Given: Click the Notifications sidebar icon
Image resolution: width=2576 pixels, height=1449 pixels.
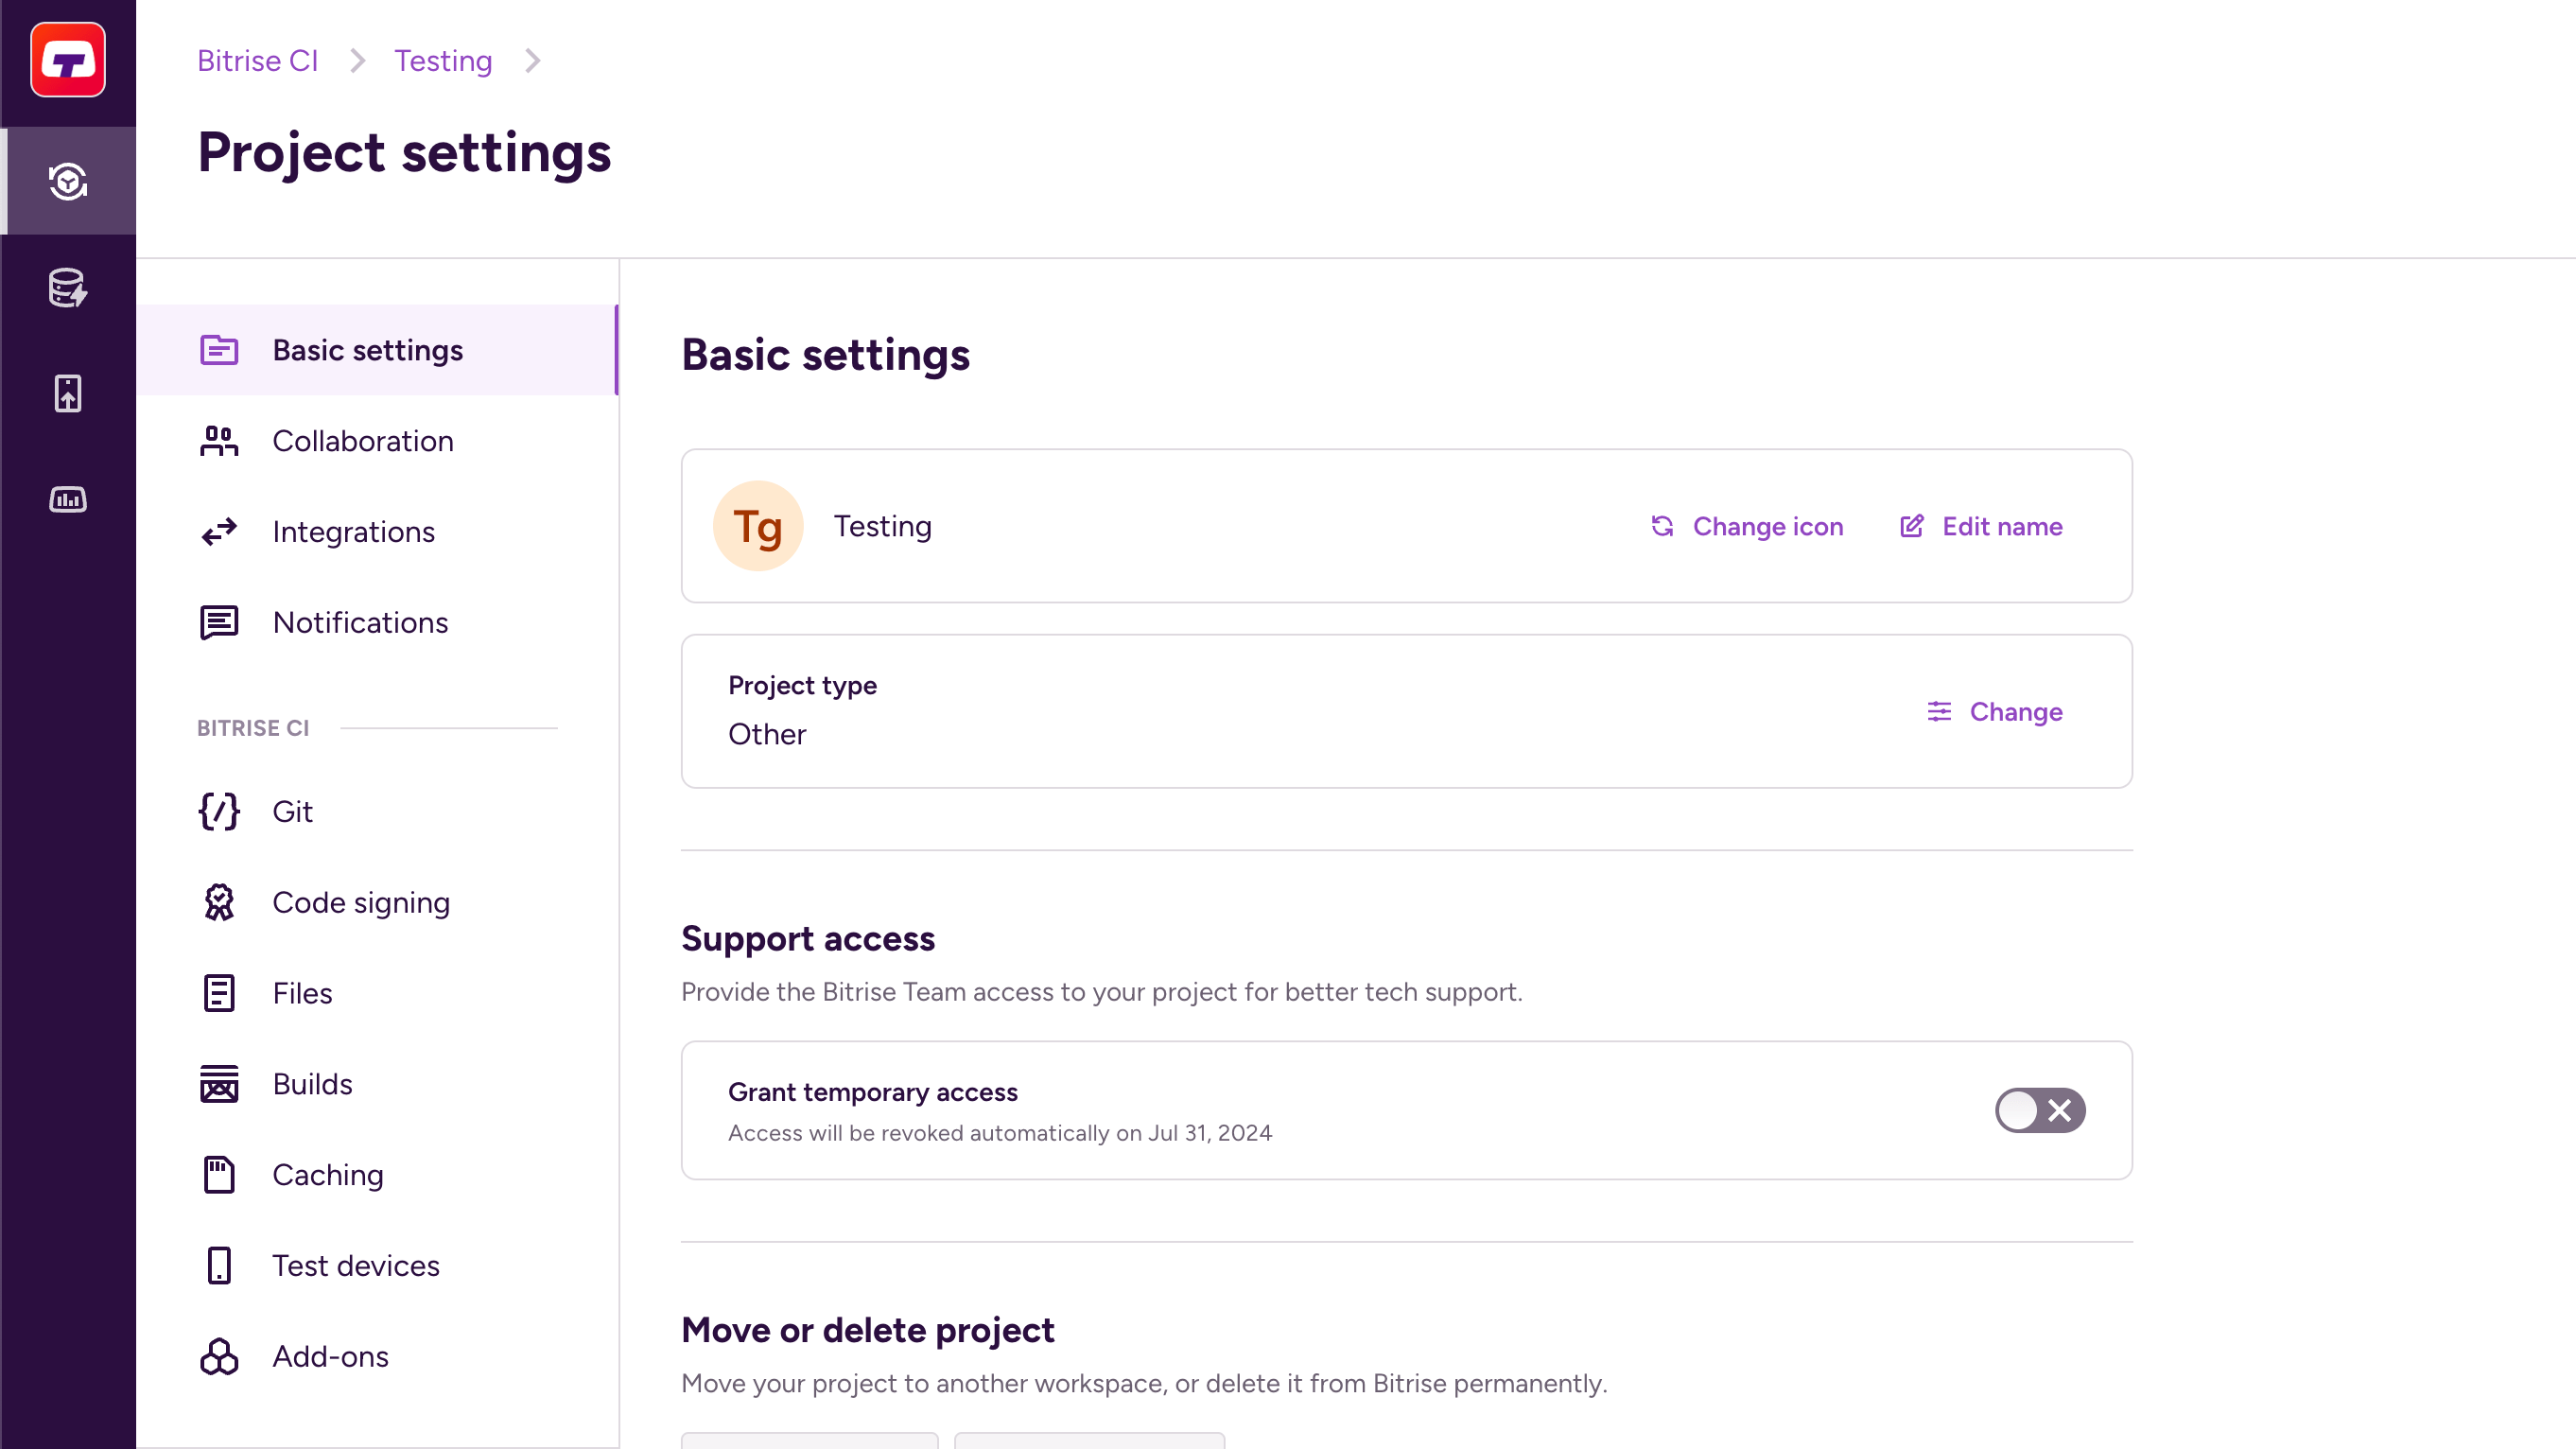Looking at the screenshot, I should [x=218, y=621].
